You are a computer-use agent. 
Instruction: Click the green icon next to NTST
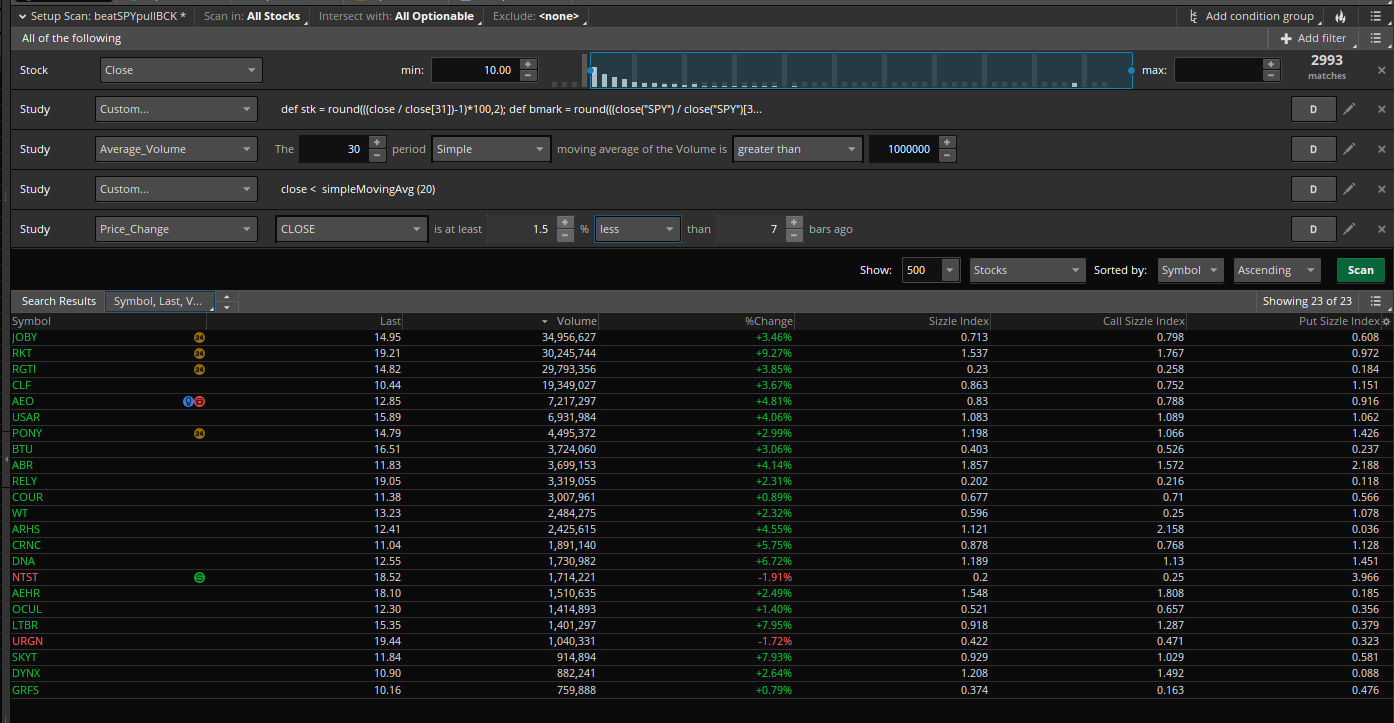tap(199, 577)
